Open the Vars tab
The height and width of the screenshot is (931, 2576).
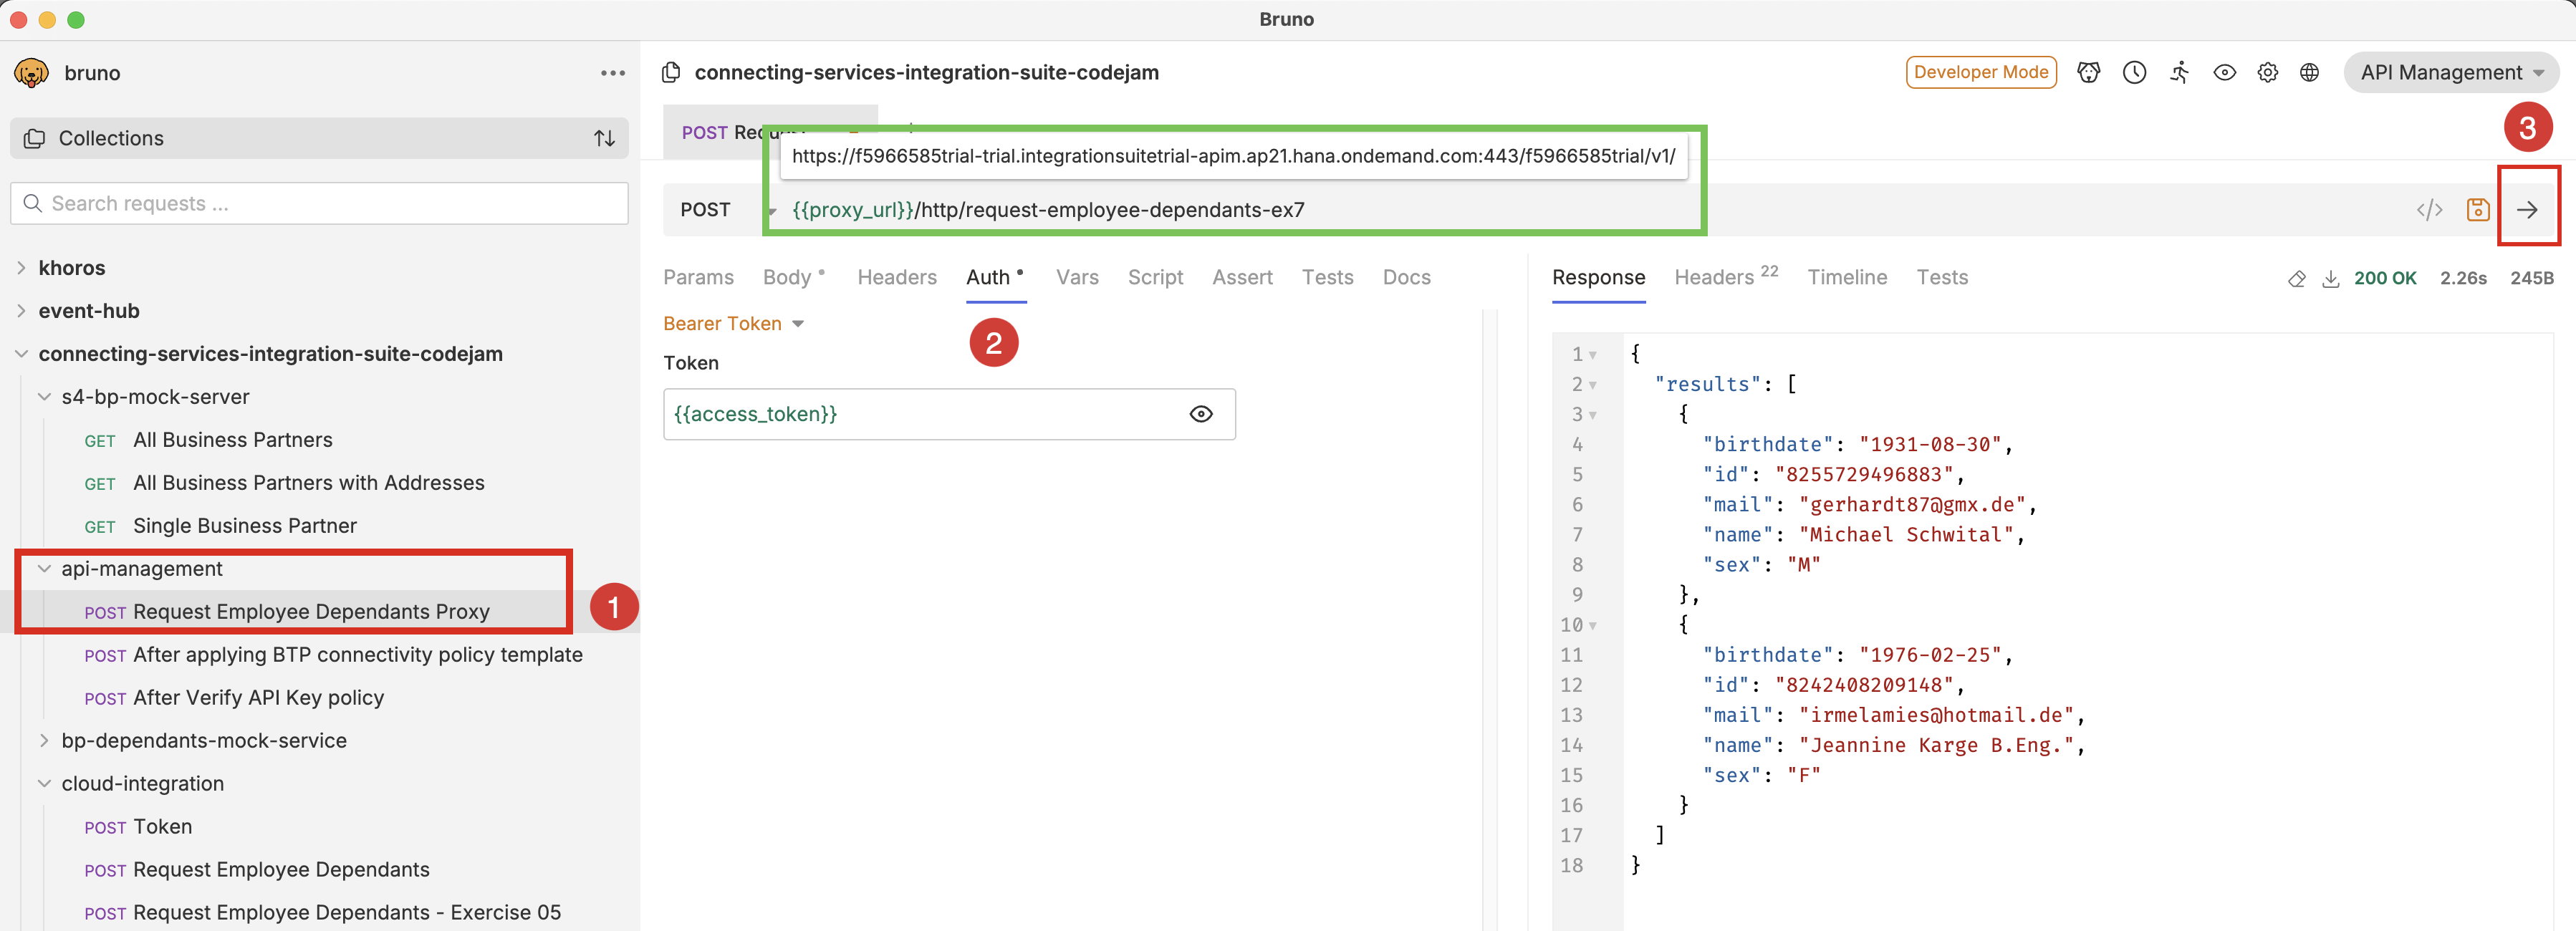coord(1077,277)
